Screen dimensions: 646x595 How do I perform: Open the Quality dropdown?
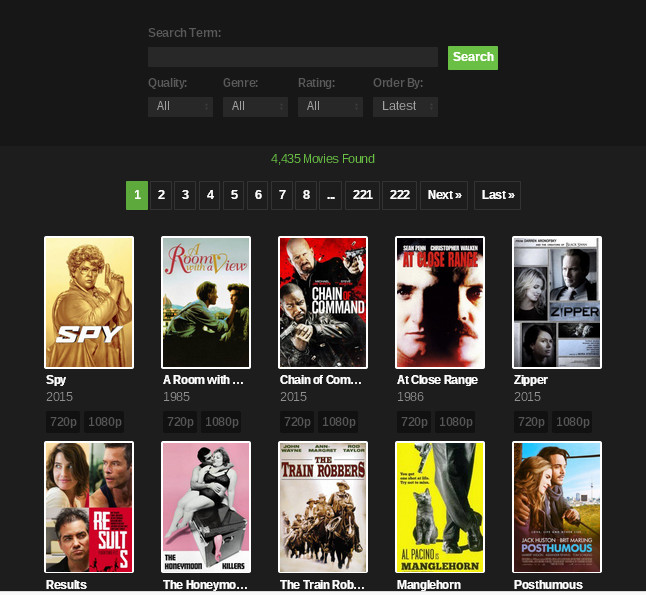pyautogui.click(x=180, y=107)
